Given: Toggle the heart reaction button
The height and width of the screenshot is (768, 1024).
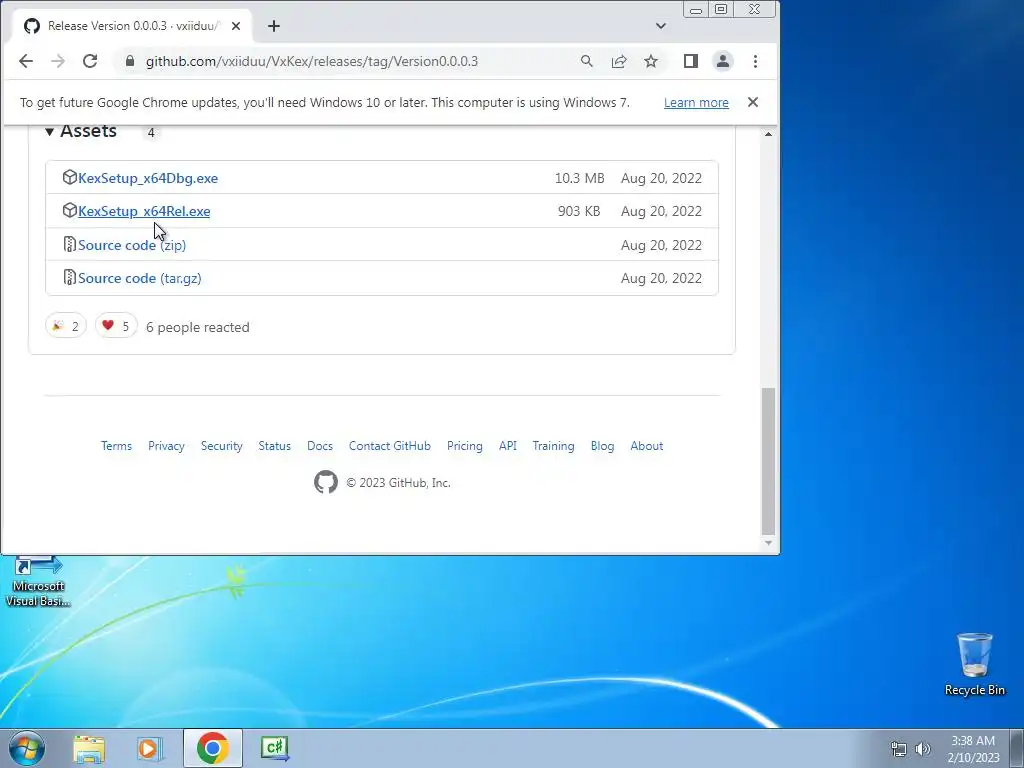Looking at the screenshot, I should click(x=116, y=326).
